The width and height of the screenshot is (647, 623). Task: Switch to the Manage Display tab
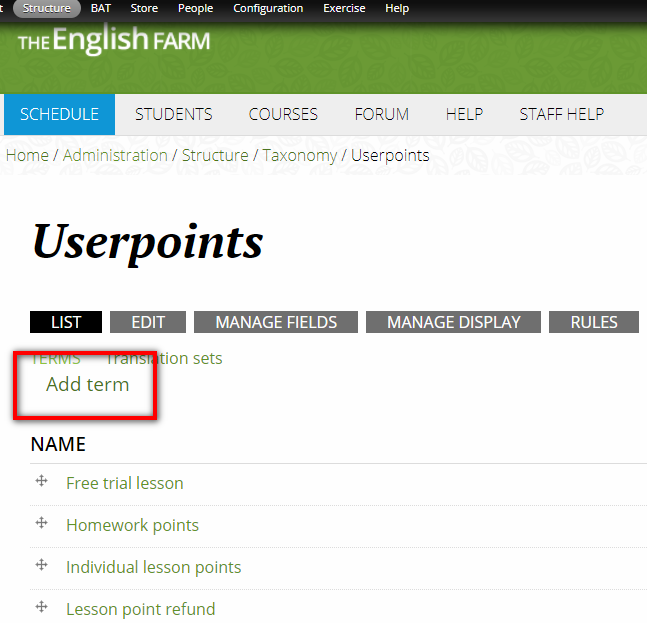coord(453,322)
